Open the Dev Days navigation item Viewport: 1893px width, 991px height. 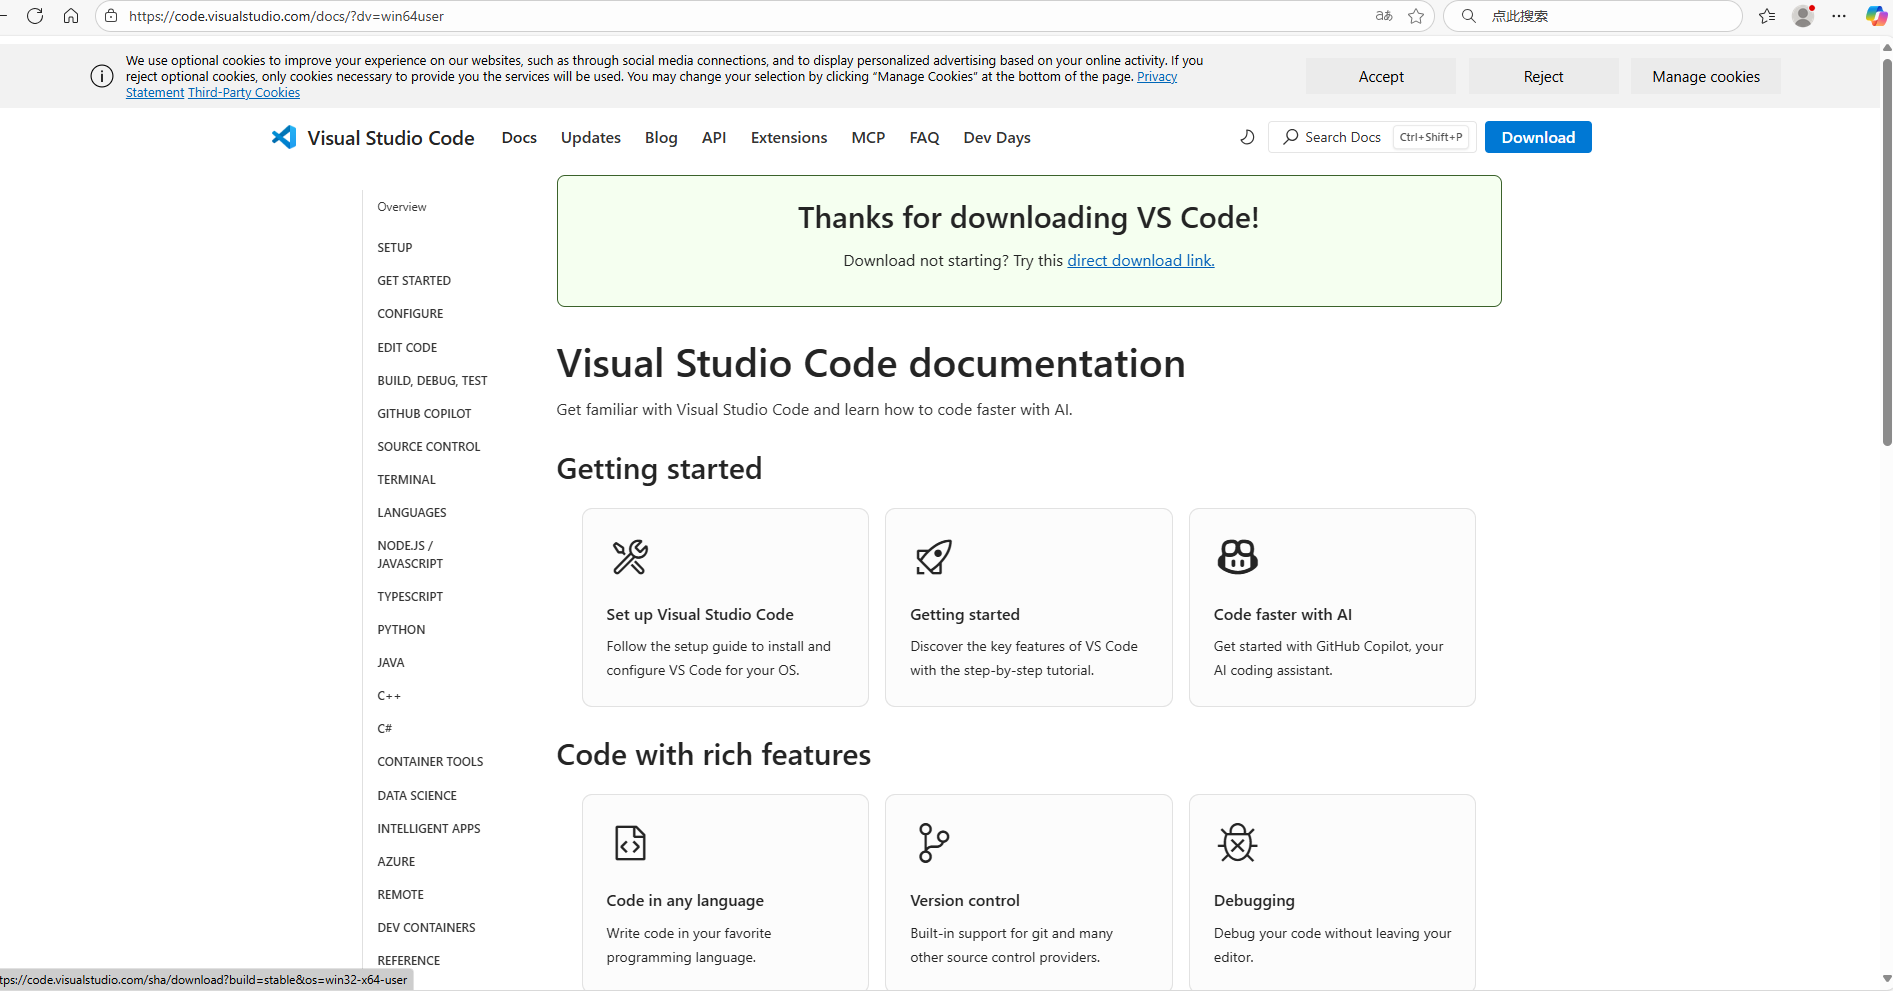pos(997,138)
